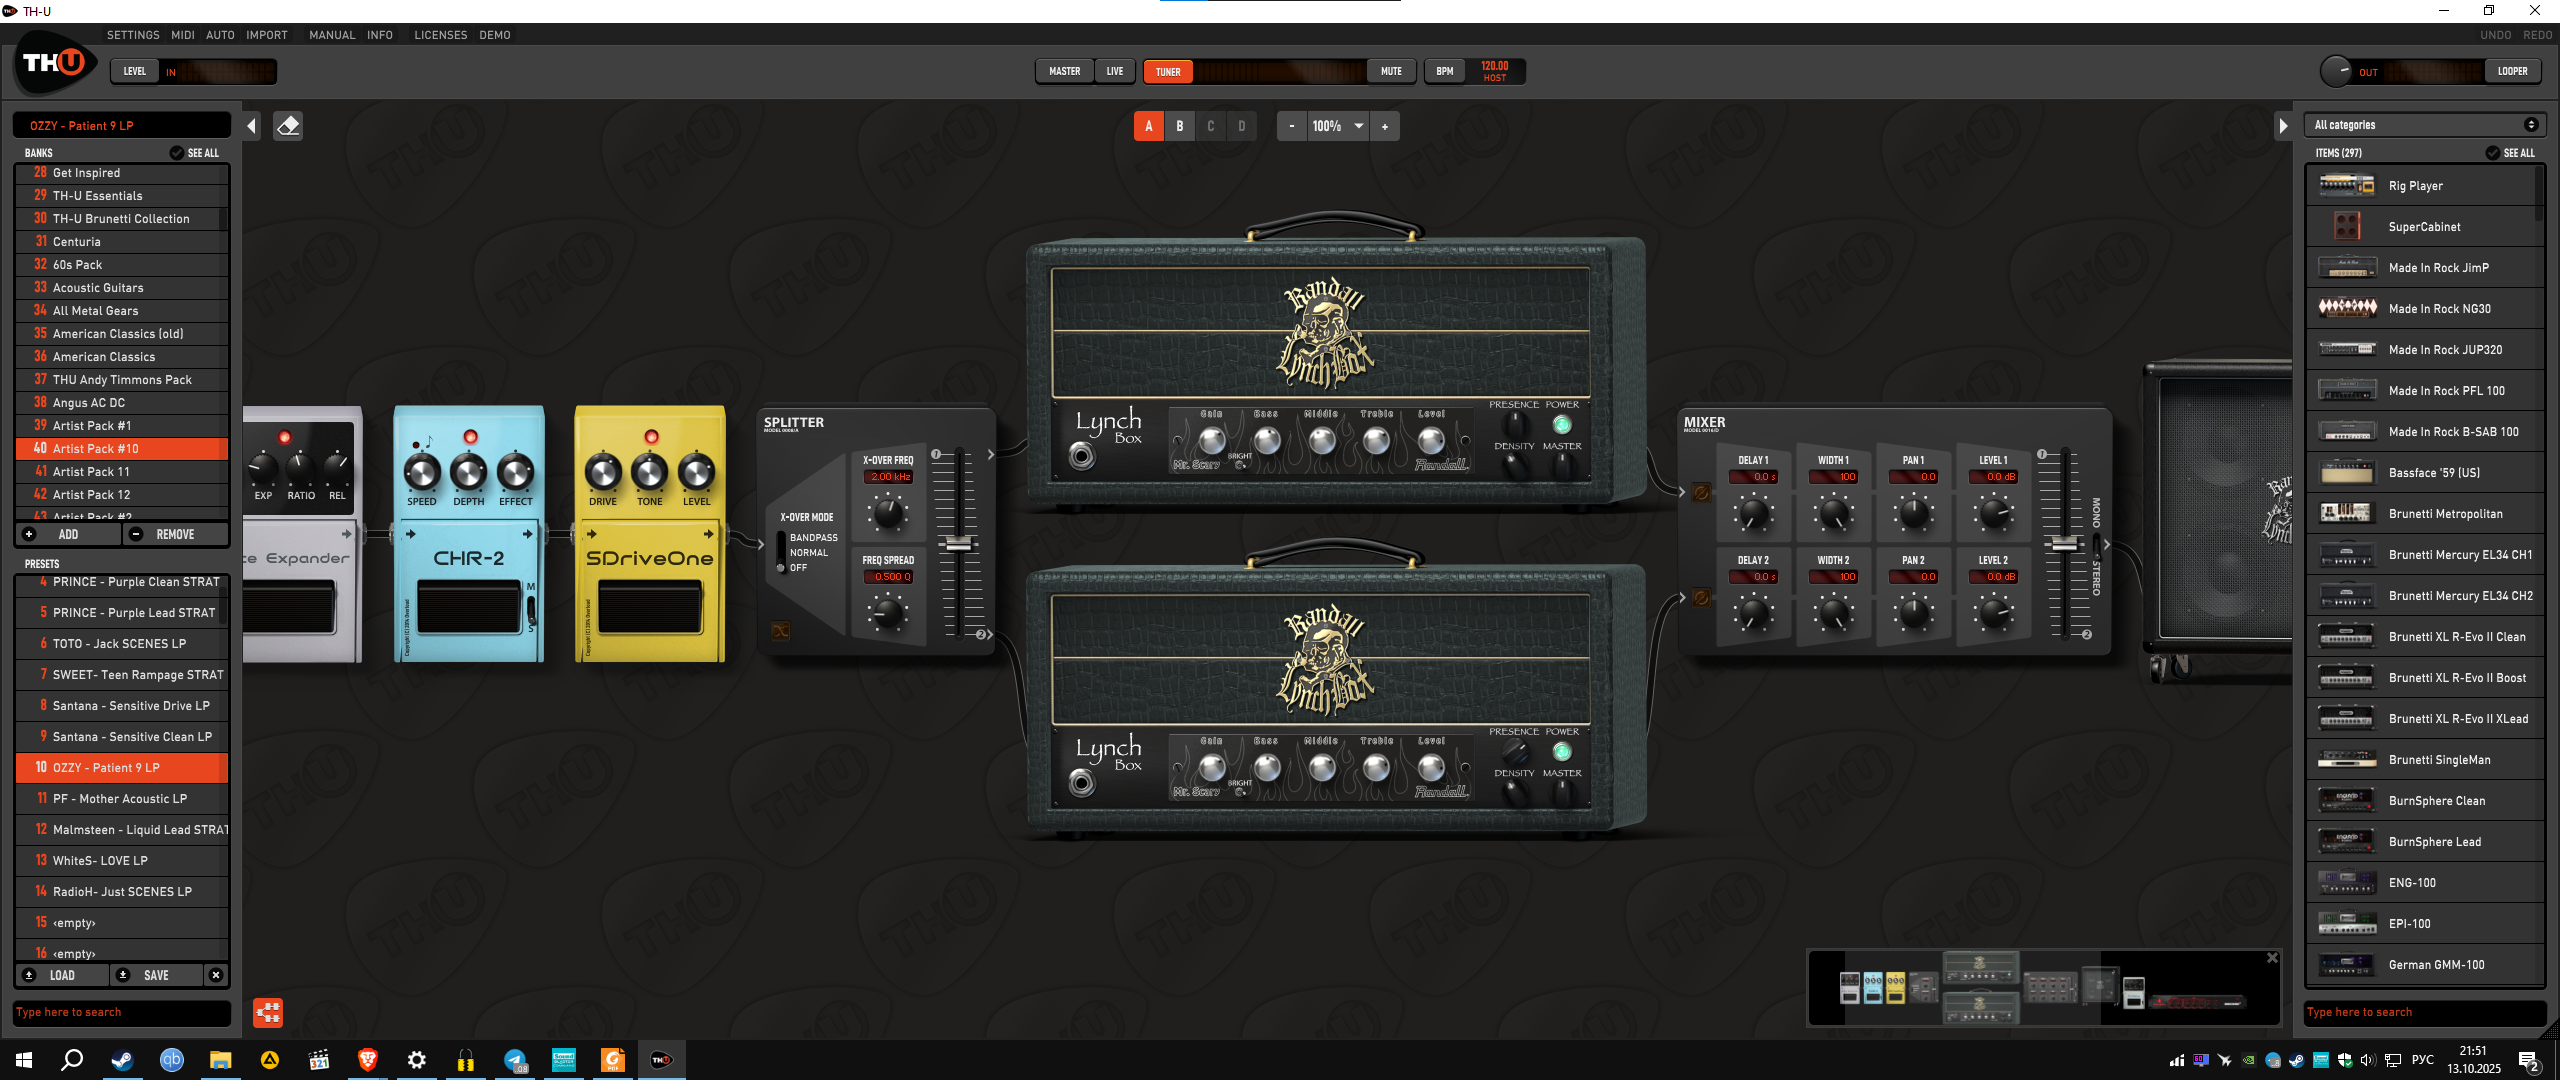This screenshot has height=1080, width=2560.
Task: Collapse the left panel with arrow icon
Action: tap(252, 126)
